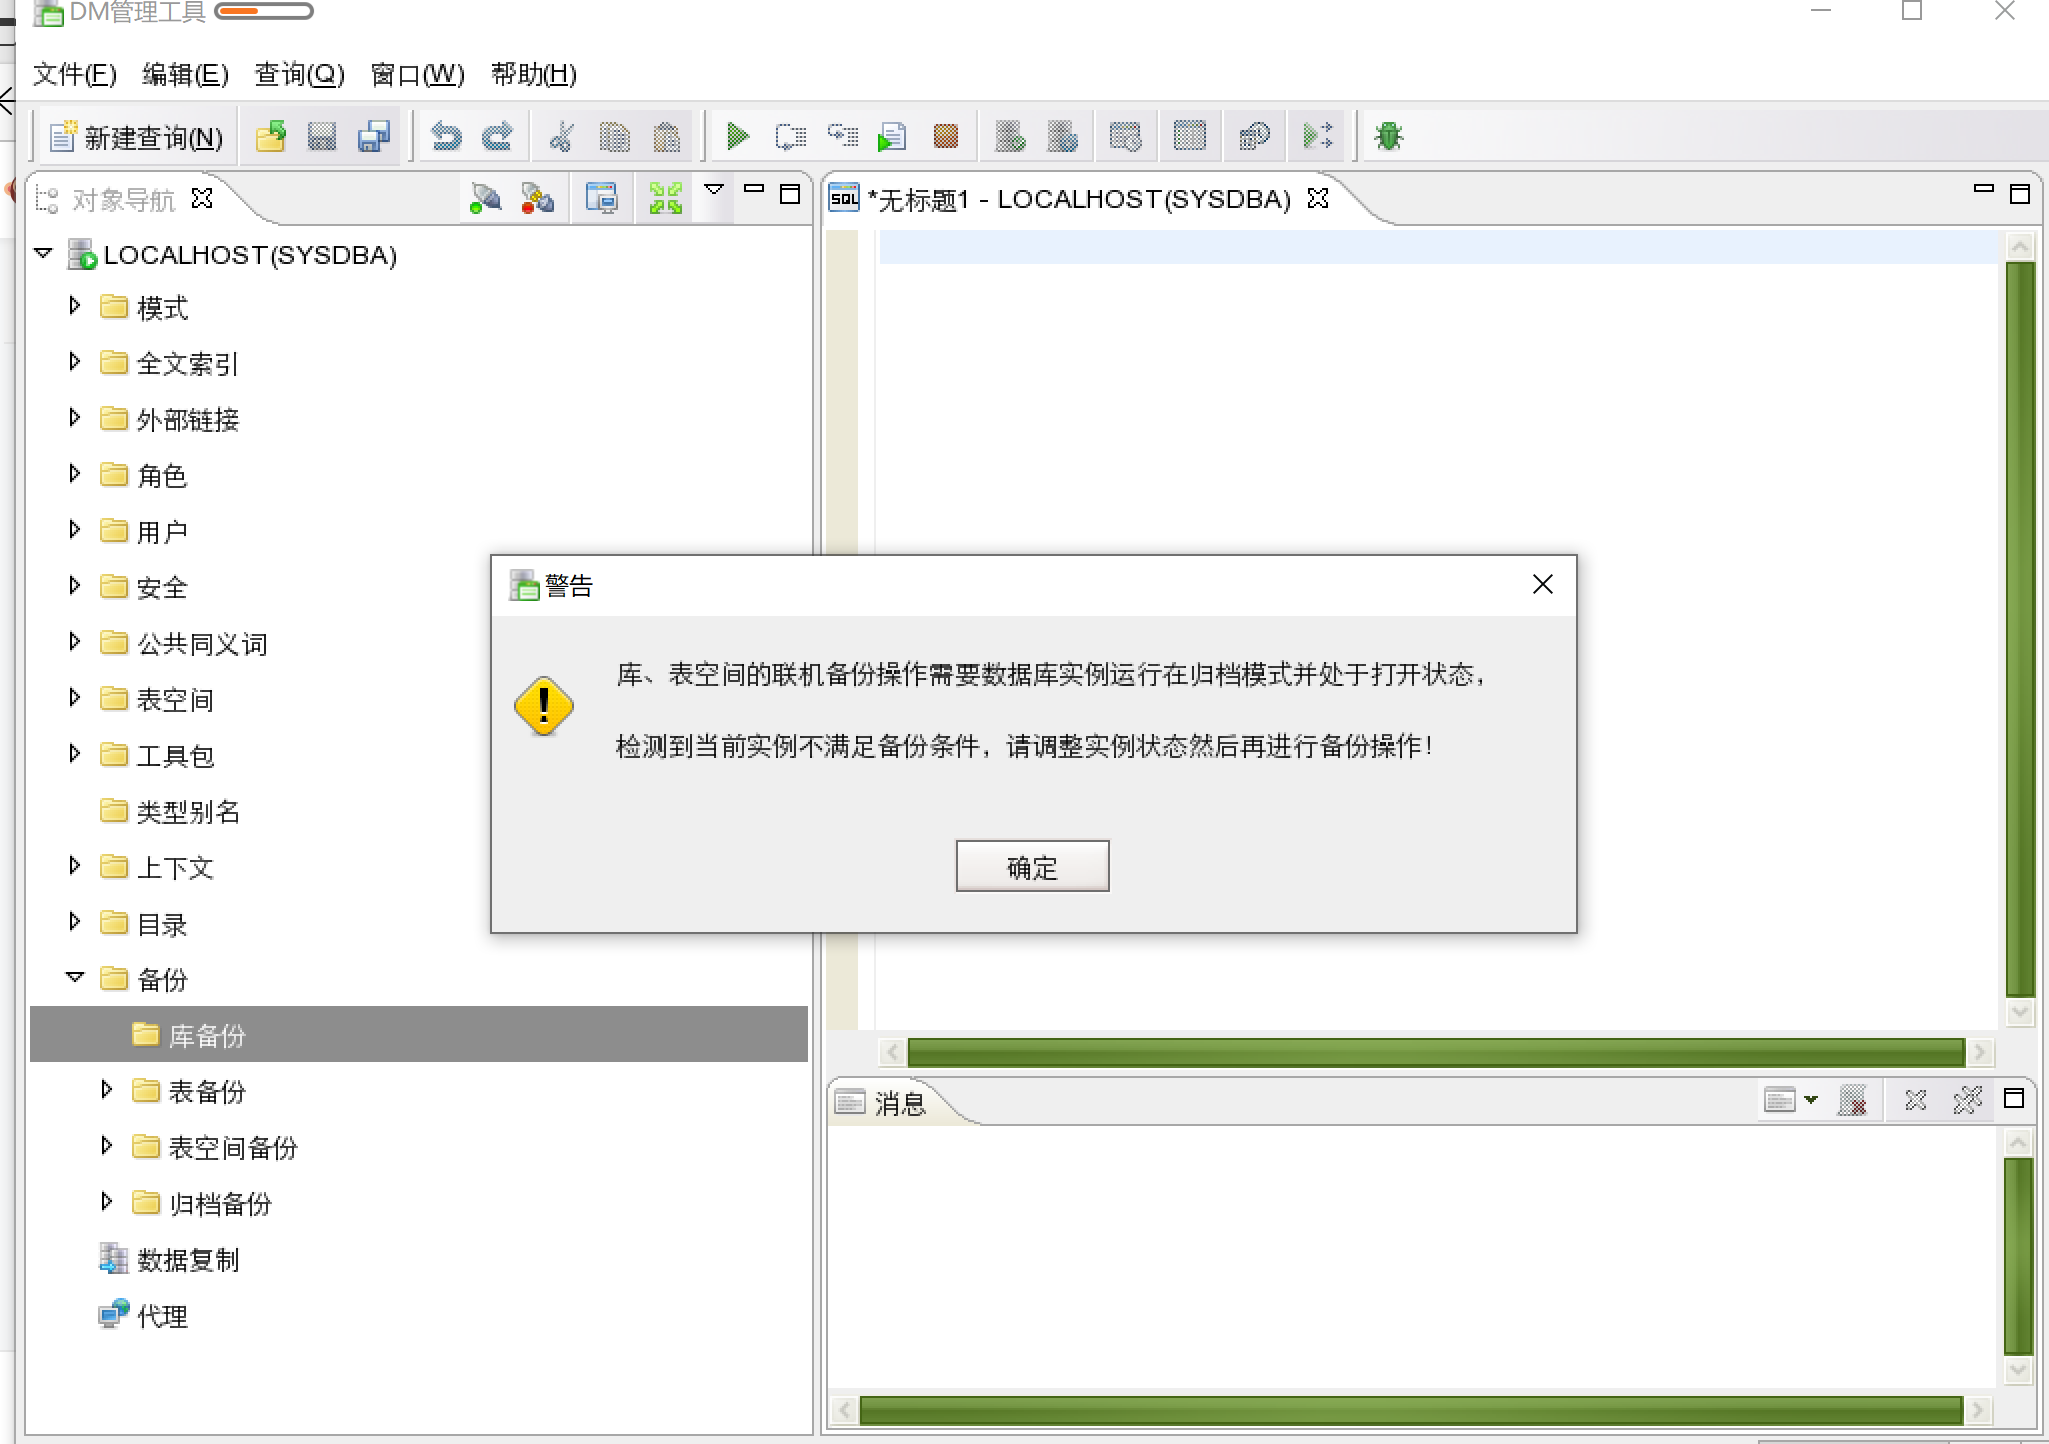
Task: Click the save all disks icon
Action: tap(374, 136)
